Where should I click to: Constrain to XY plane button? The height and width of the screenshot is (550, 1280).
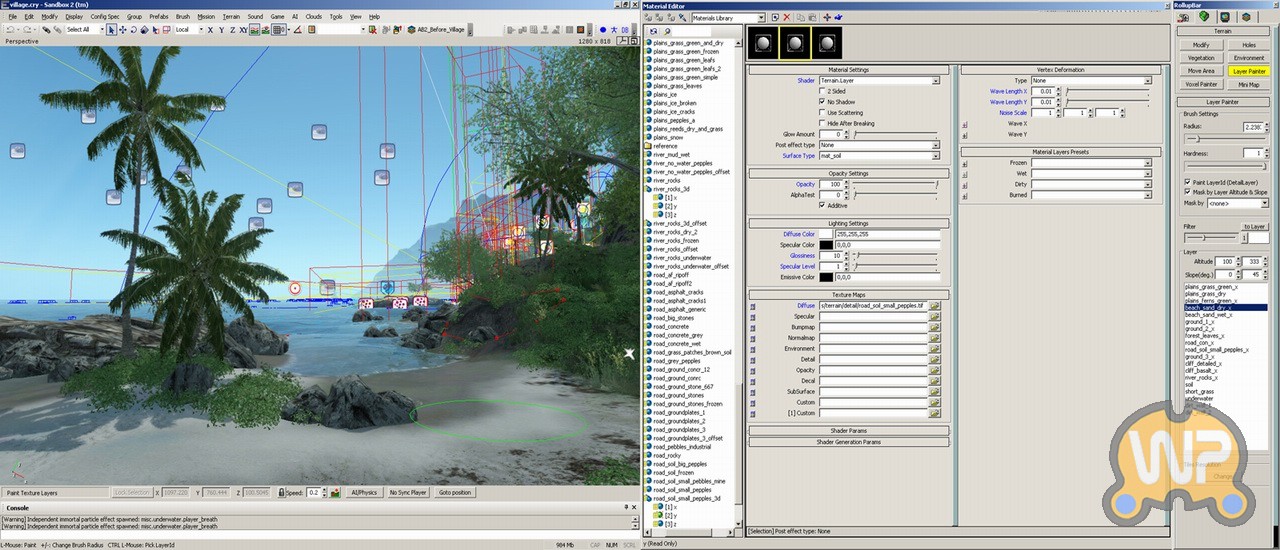243,30
